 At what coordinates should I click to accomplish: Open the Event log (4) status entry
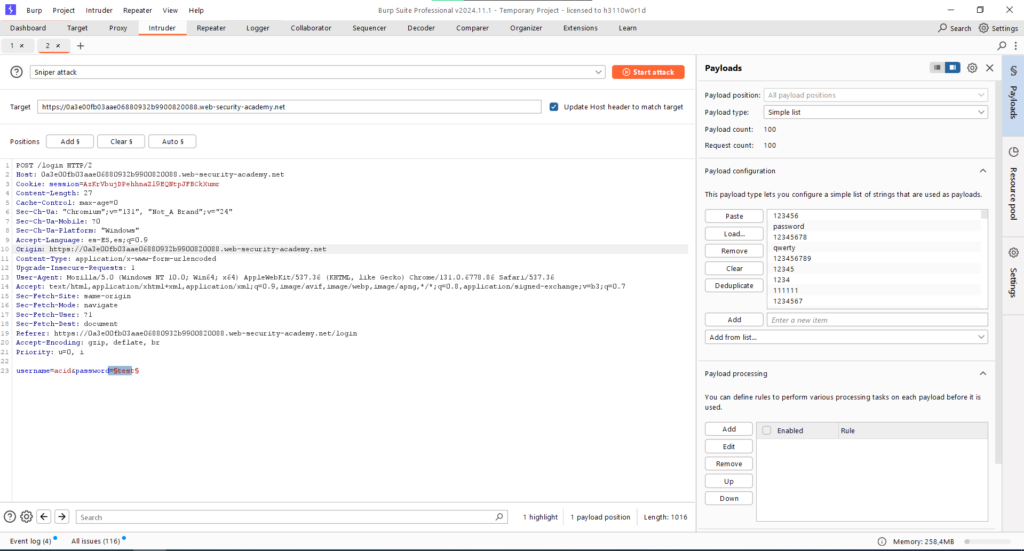click(30, 541)
